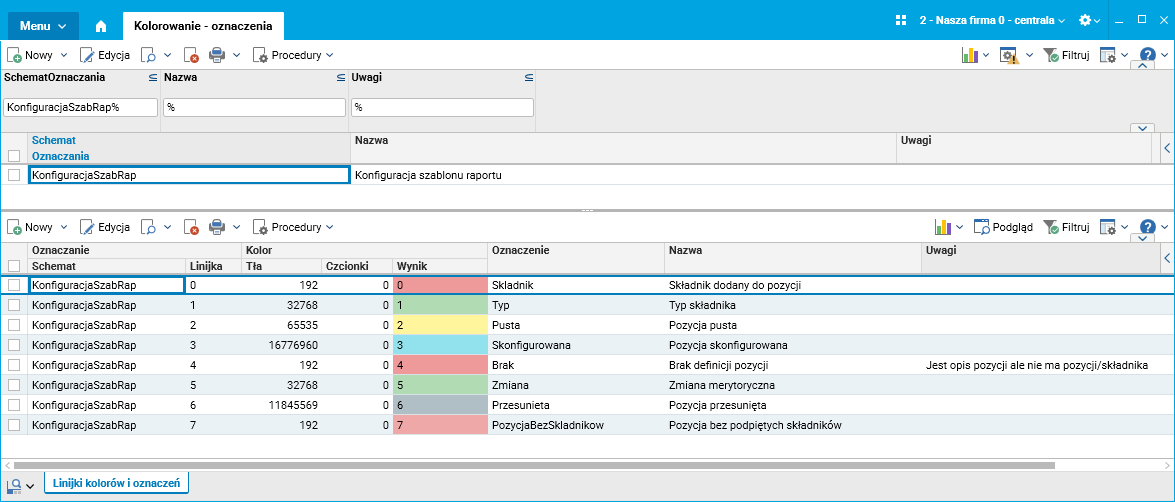The image size is (1175, 502).
Task: Click the search magnifier icon in lower toolbar
Action: (x=149, y=227)
